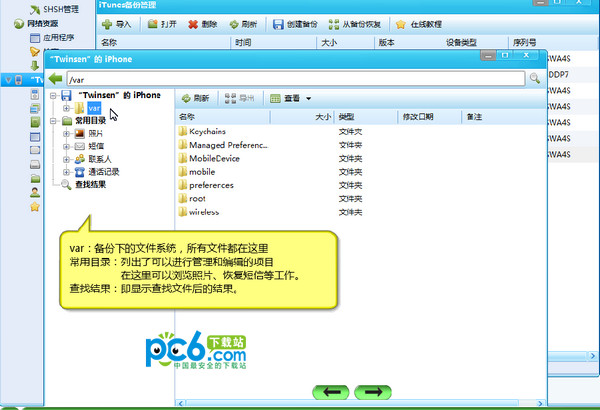Open 在线教程 star button
Image resolution: width=600 pixels, height=410 pixels.
(x=419, y=25)
